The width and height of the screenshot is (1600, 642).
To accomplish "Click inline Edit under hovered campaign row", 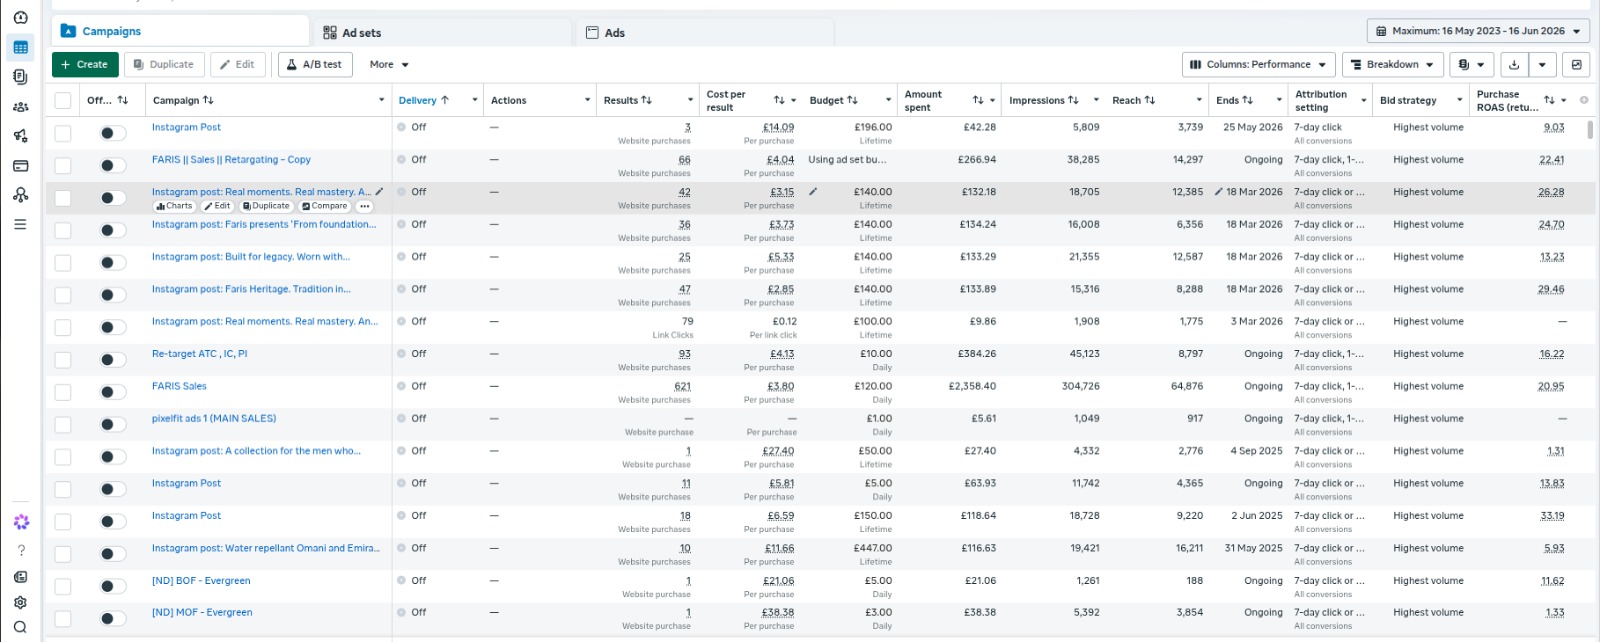I will [x=217, y=206].
